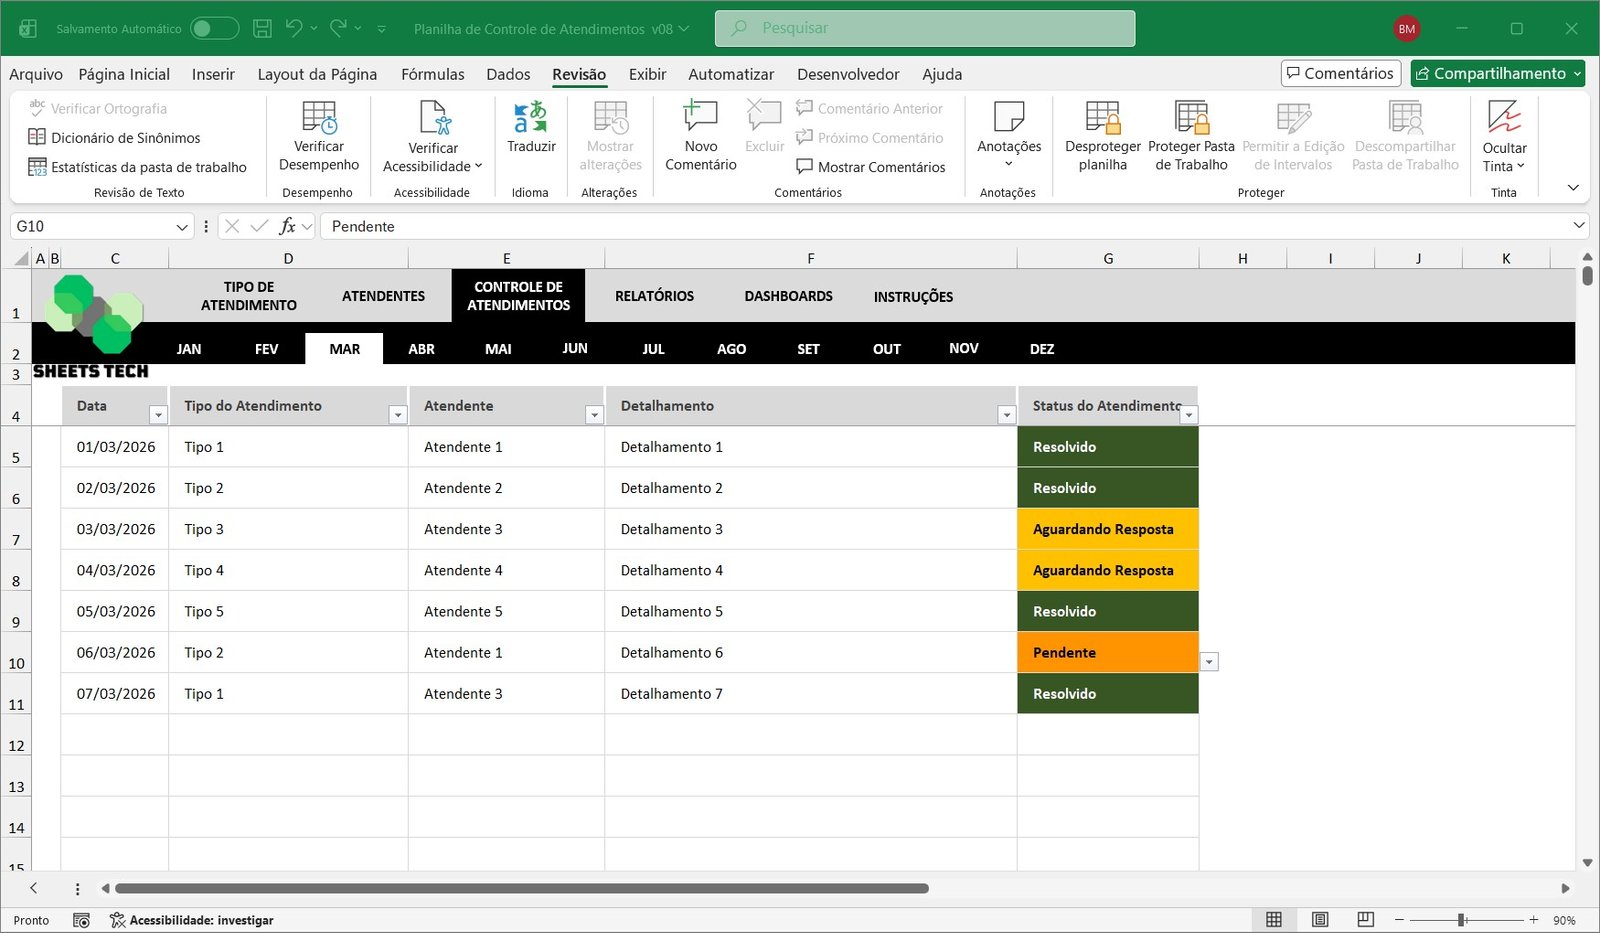Open Dicionário de Sinônimos
The width and height of the screenshot is (1600, 933).
[125, 138]
